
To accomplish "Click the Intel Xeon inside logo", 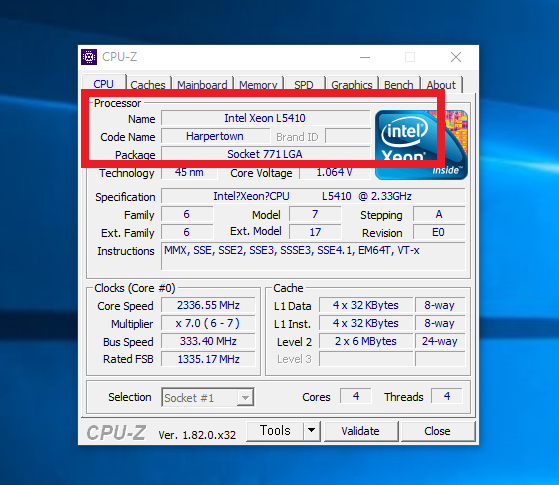I will tap(421, 144).
